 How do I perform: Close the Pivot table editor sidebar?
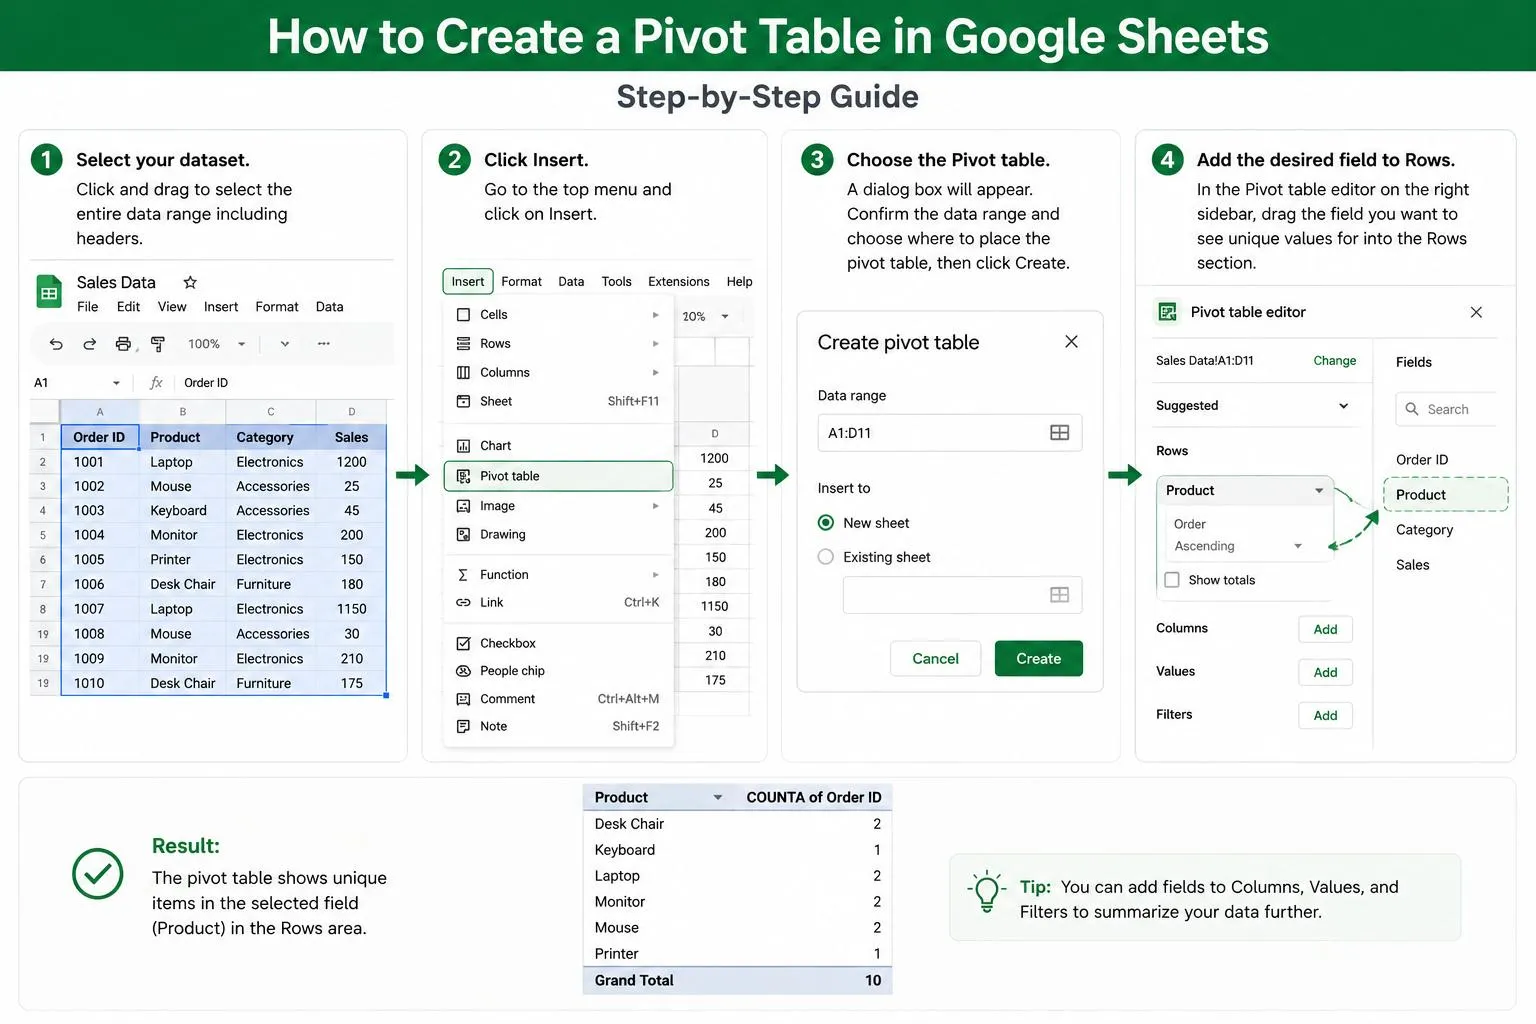tap(1476, 313)
